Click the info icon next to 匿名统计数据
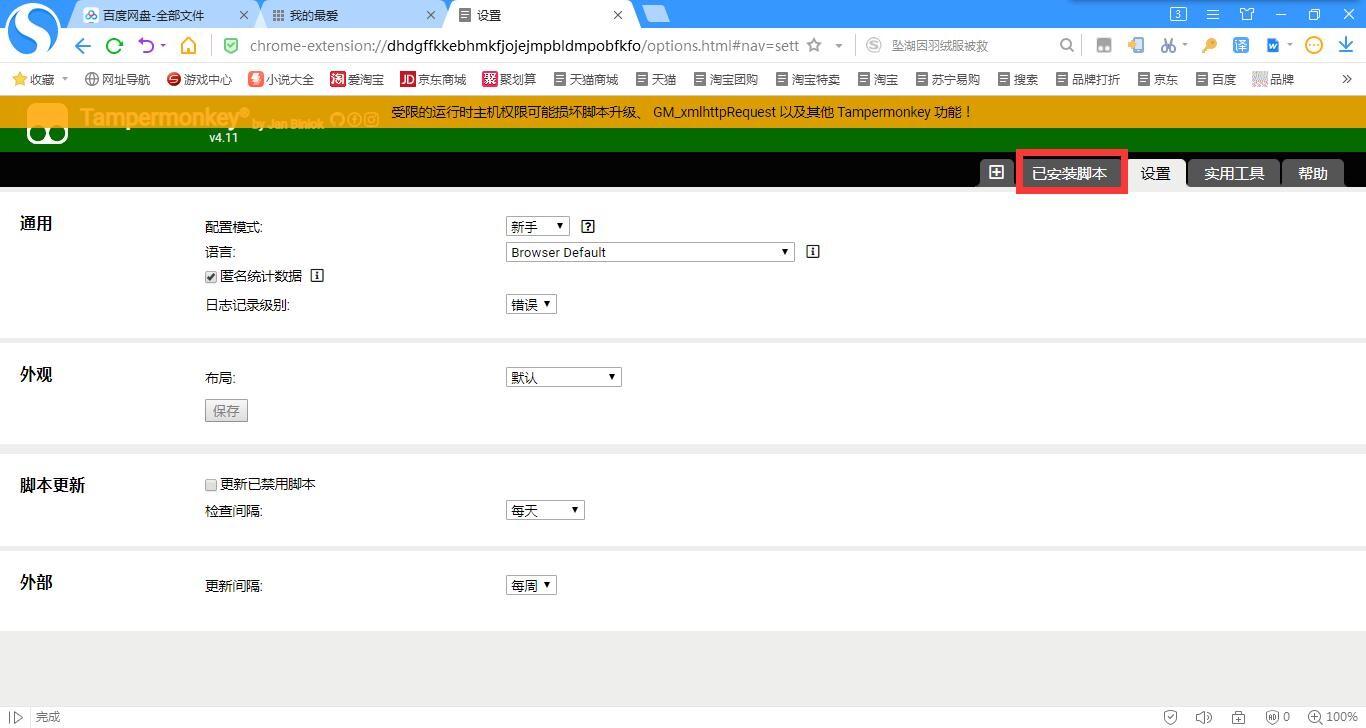The height and width of the screenshot is (728, 1366). point(317,276)
